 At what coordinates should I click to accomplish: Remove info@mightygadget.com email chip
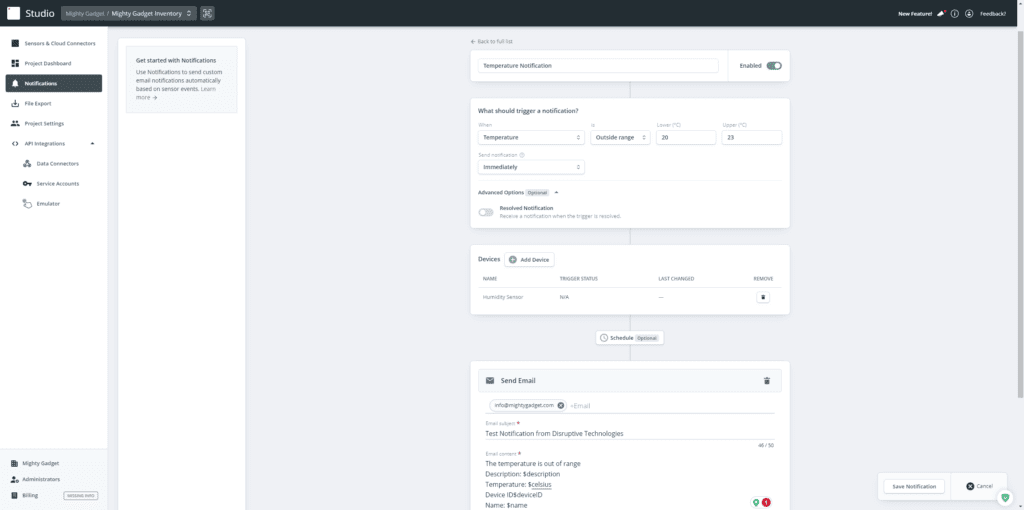(x=561, y=405)
